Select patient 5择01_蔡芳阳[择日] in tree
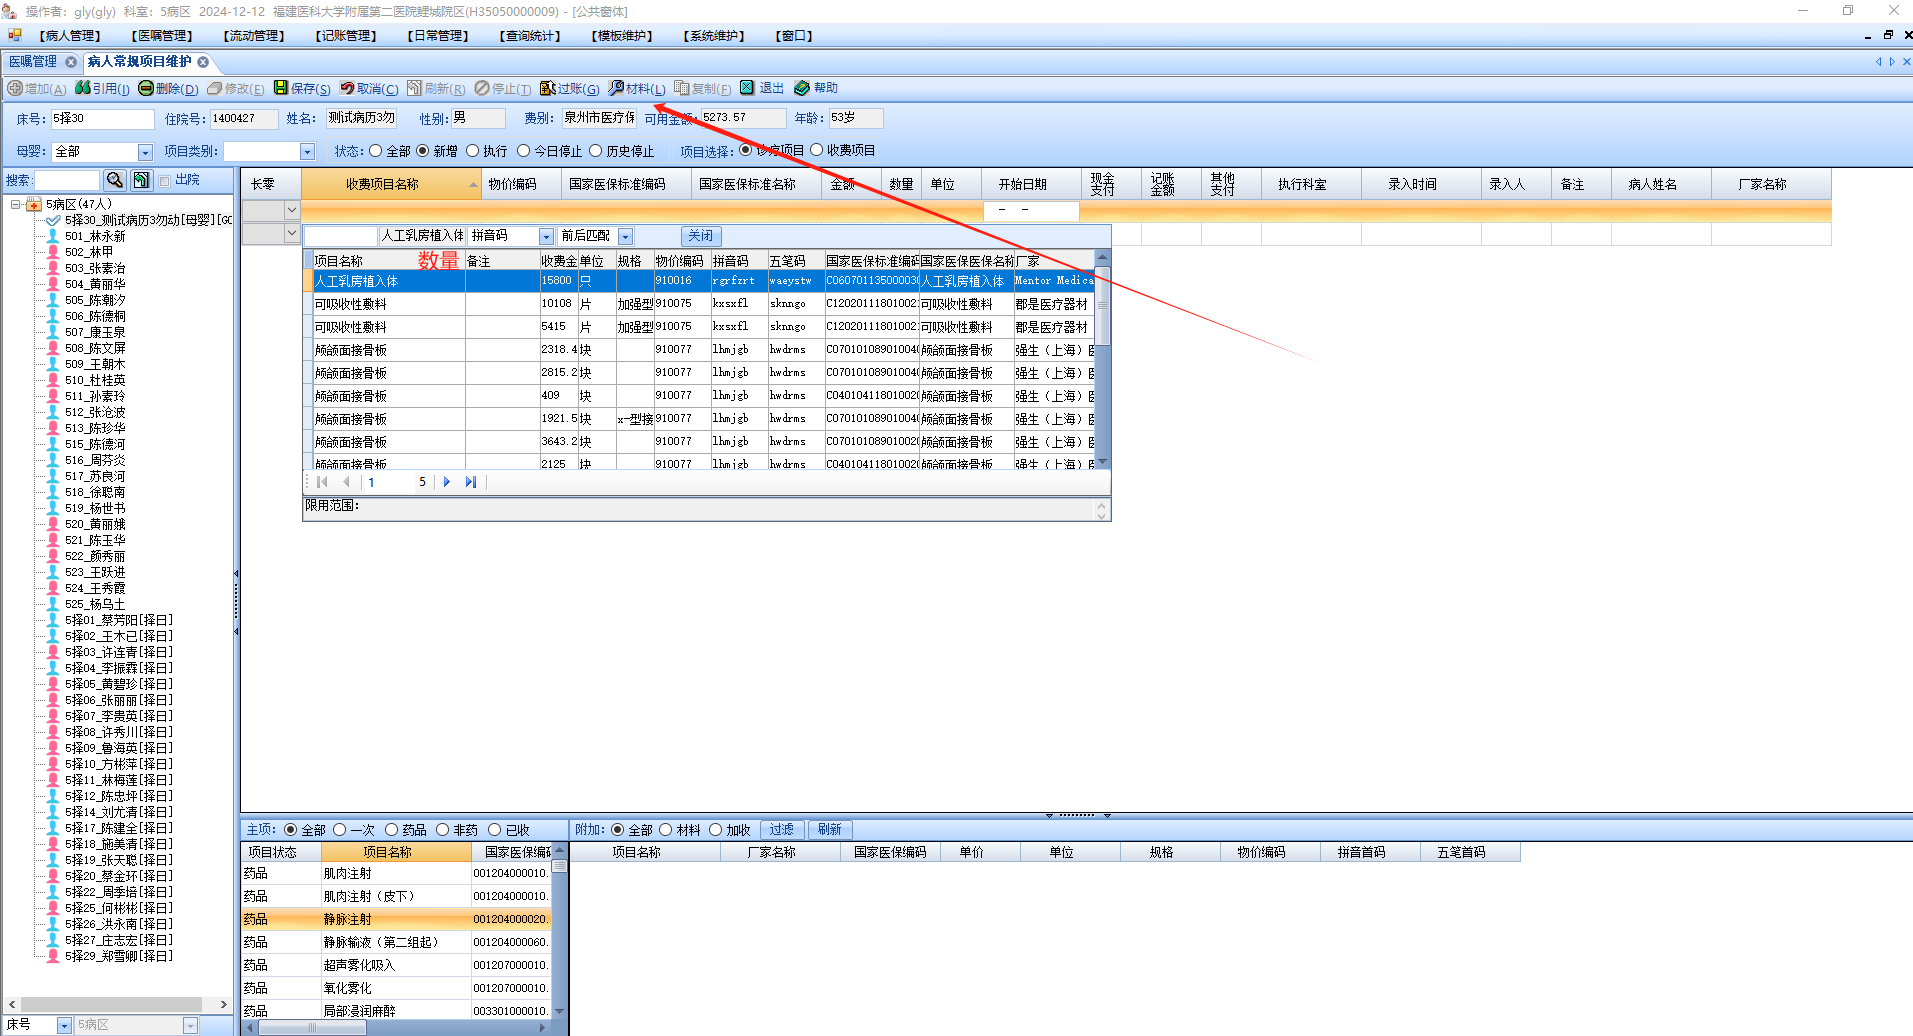This screenshot has height=1036, width=1913. tap(119, 620)
